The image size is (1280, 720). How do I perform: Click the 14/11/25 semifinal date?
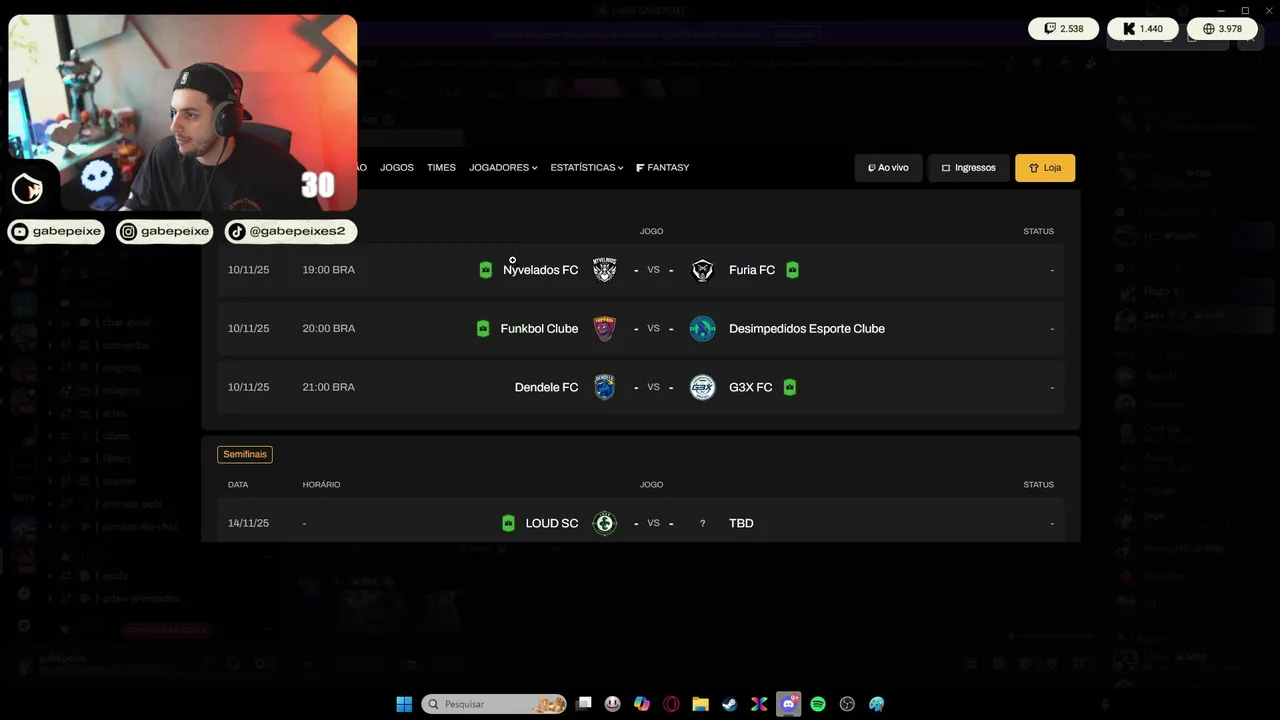pyautogui.click(x=248, y=523)
